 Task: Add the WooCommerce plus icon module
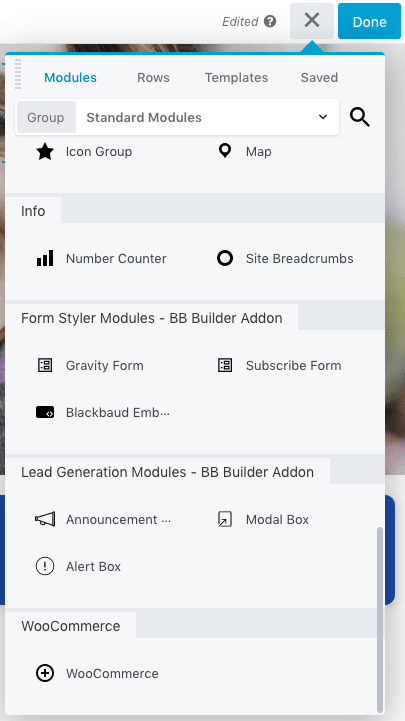coord(45,674)
